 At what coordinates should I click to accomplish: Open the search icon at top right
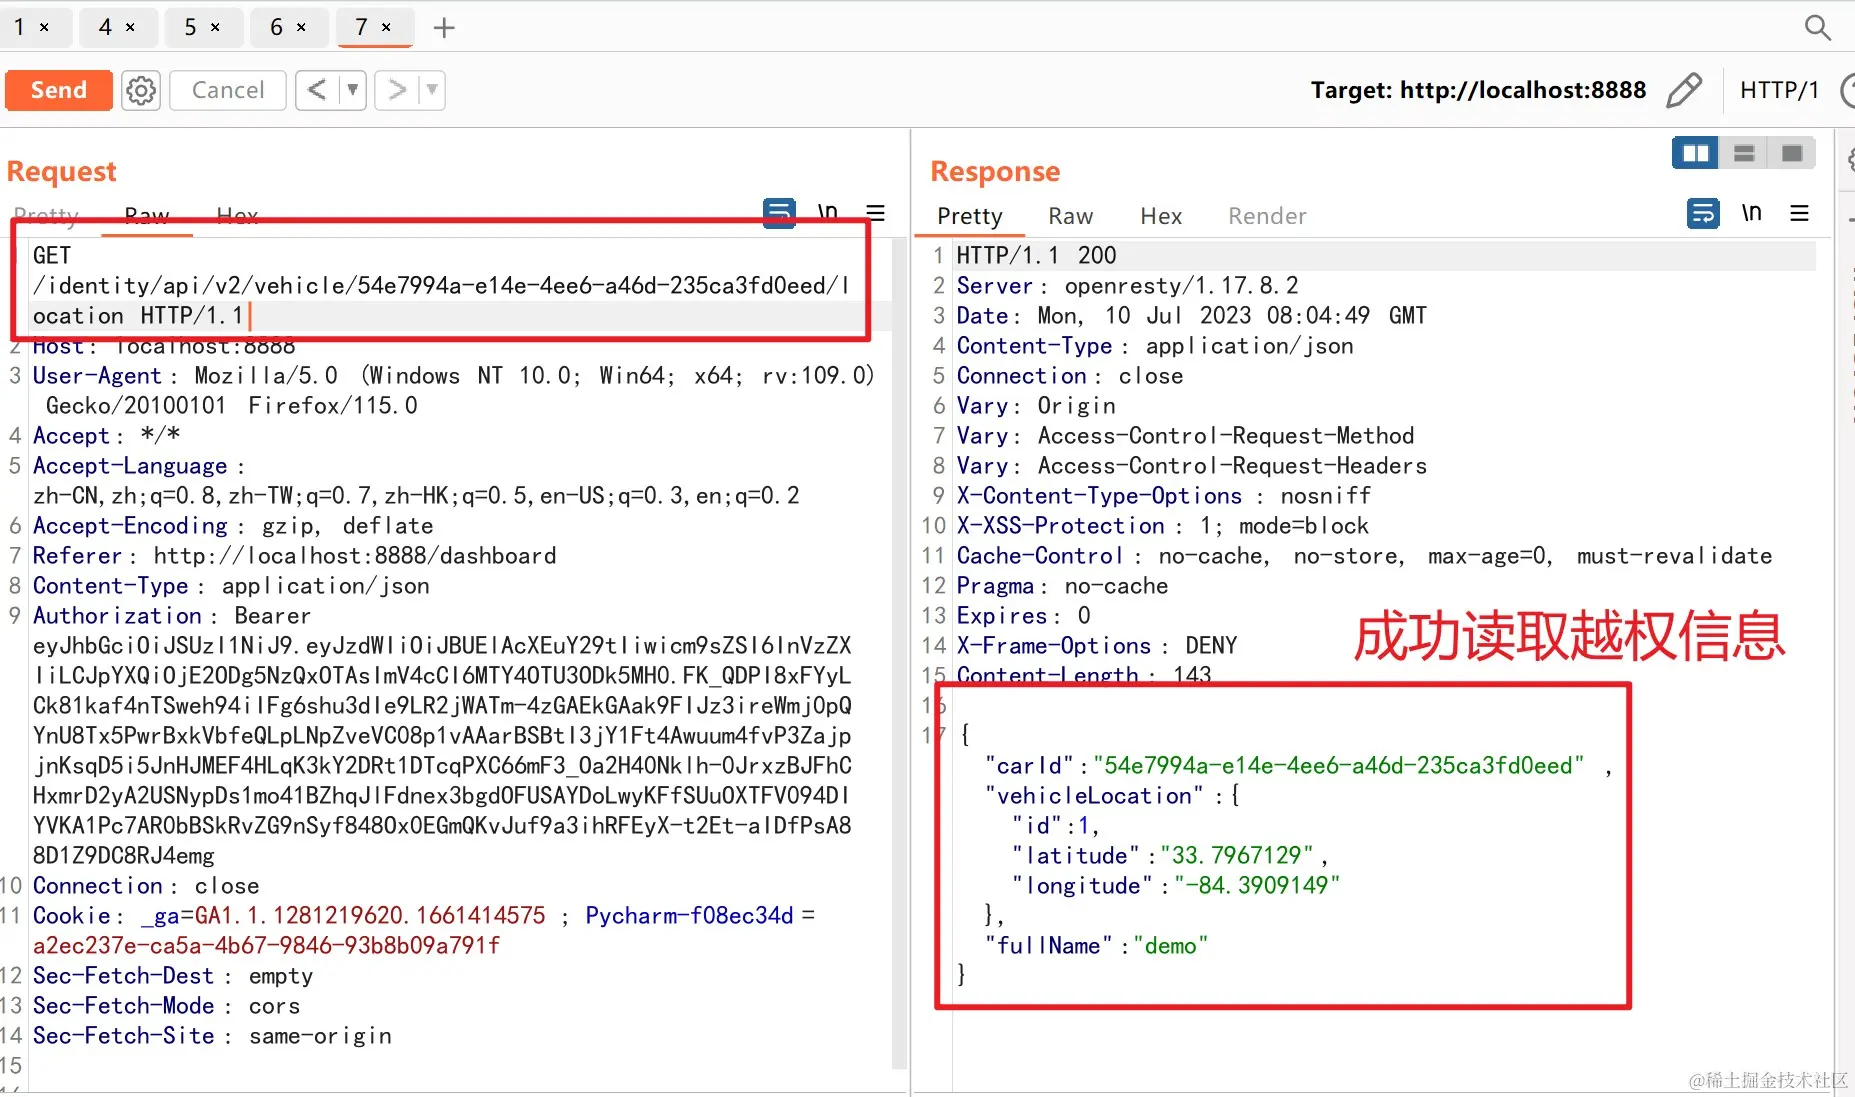[1817, 27]
